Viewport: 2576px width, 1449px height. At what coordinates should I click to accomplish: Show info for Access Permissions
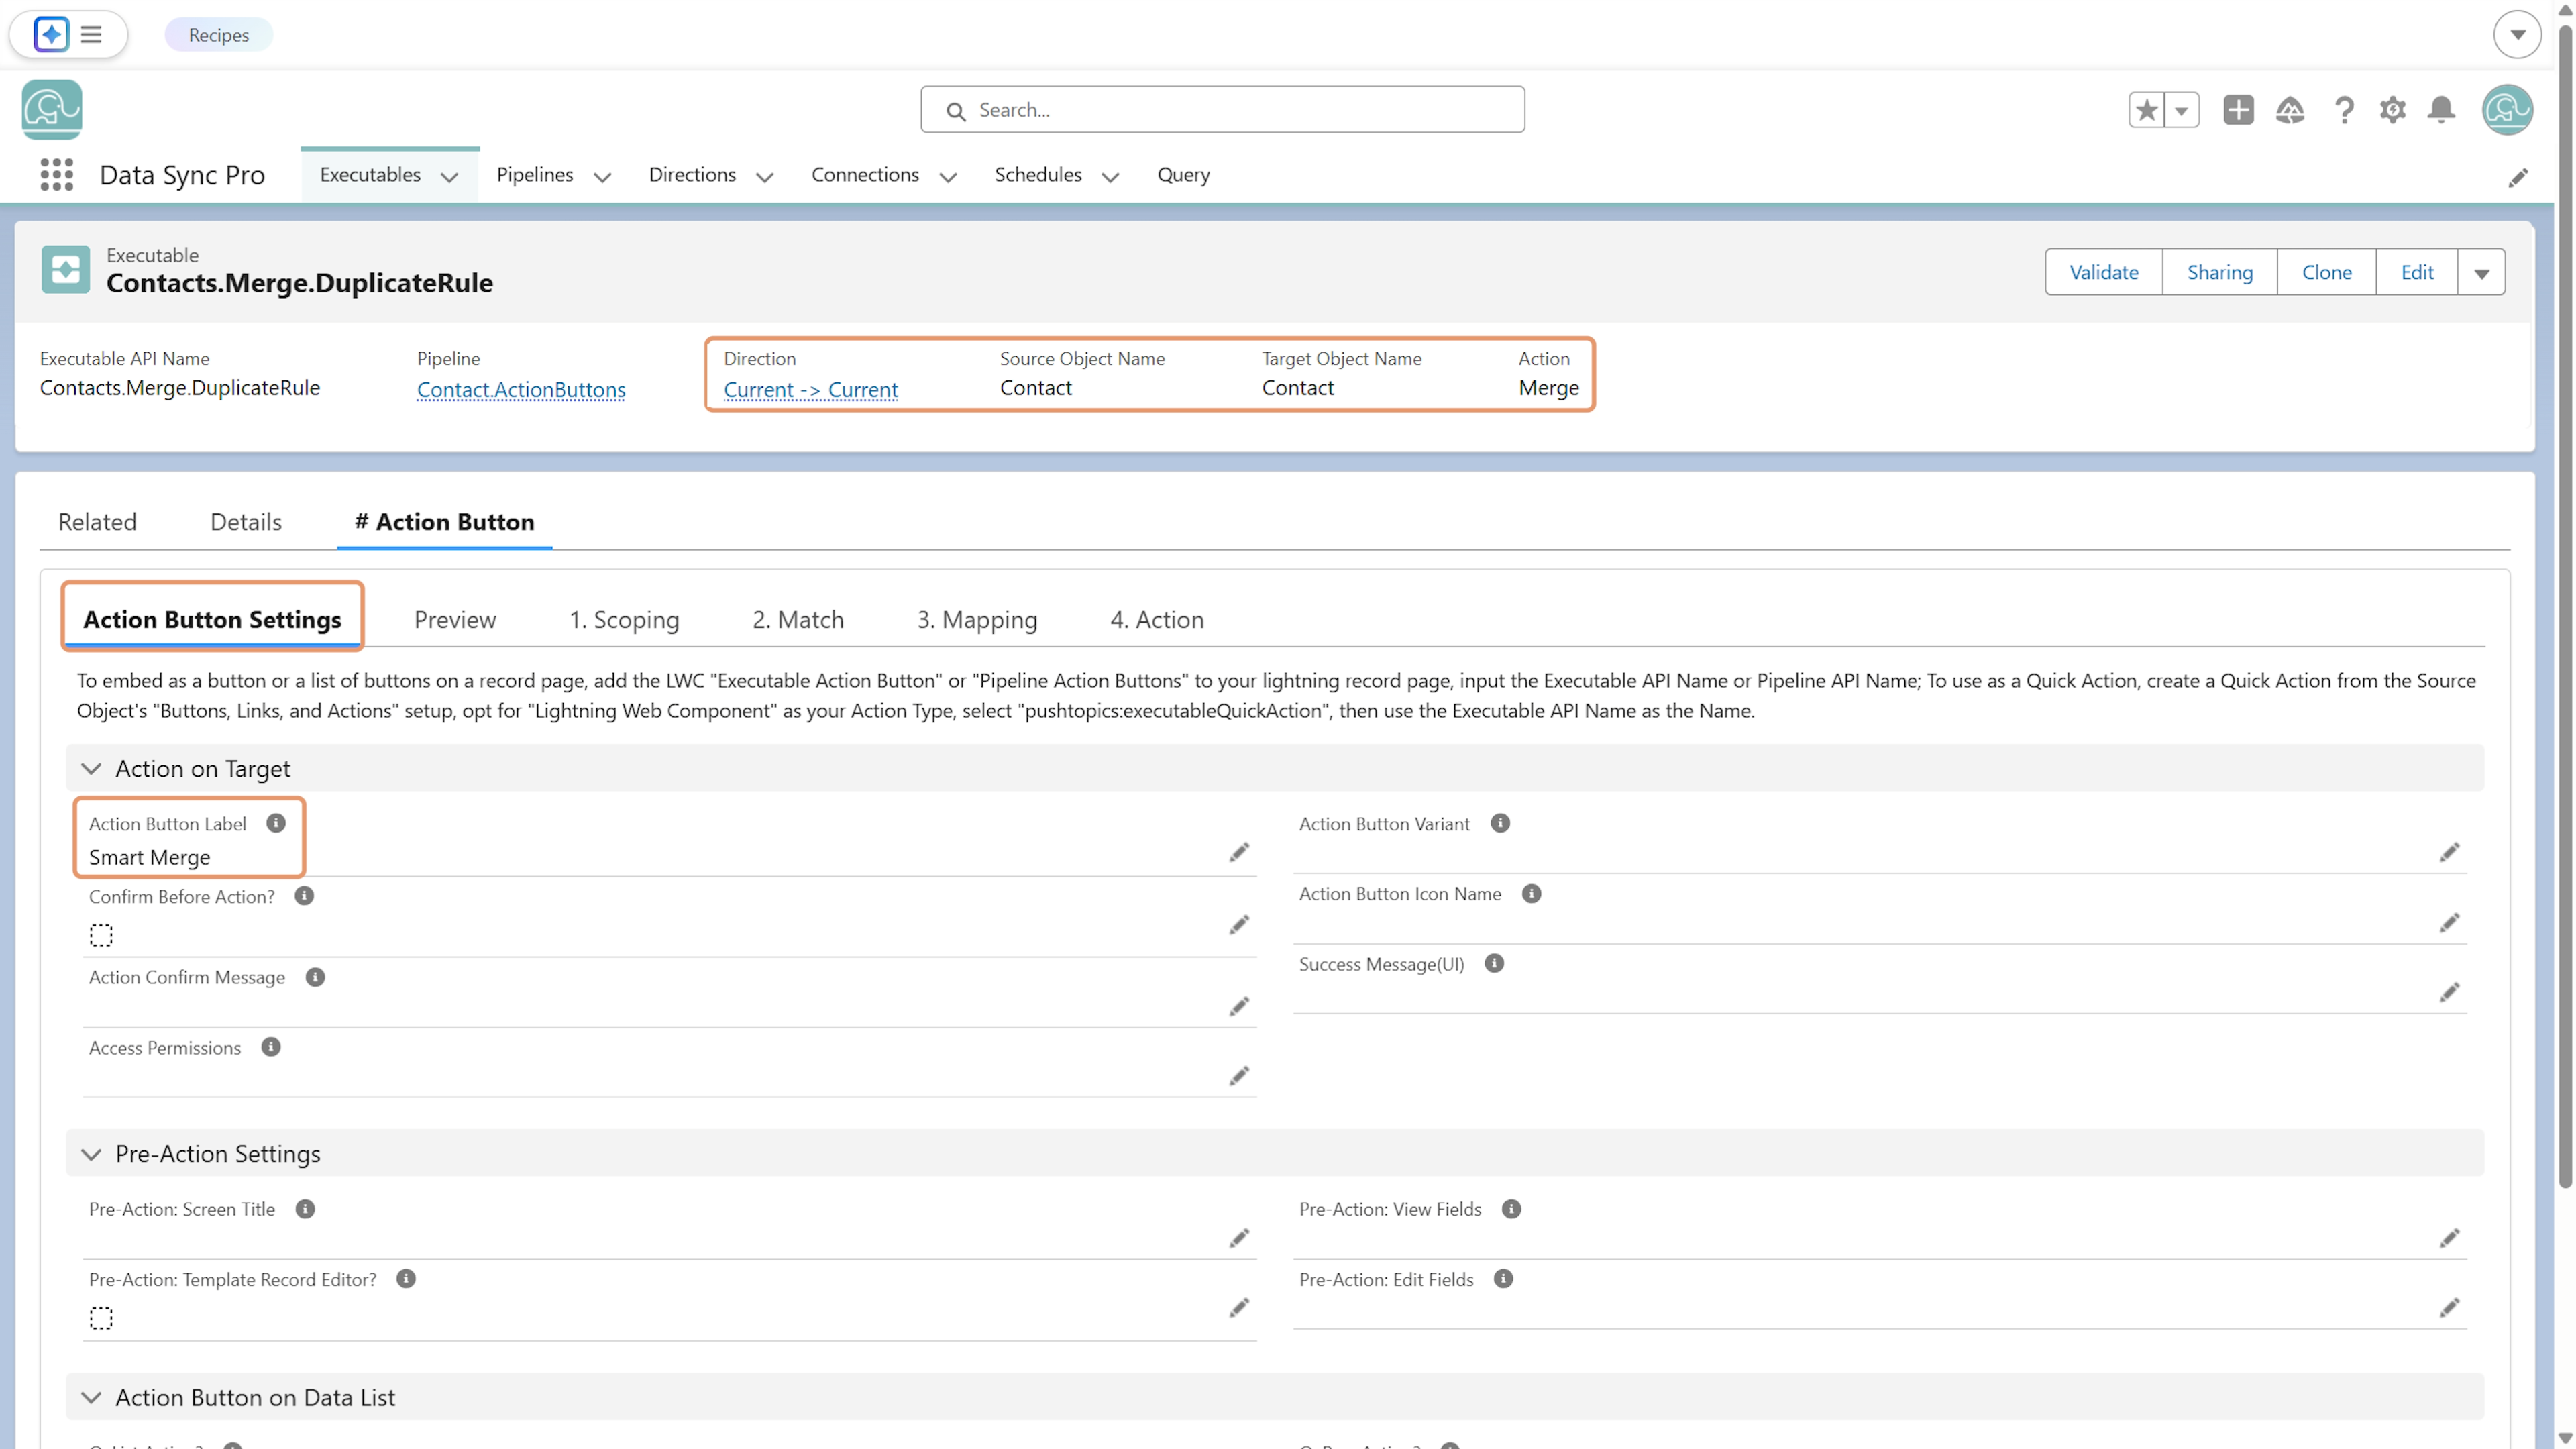271,1047
